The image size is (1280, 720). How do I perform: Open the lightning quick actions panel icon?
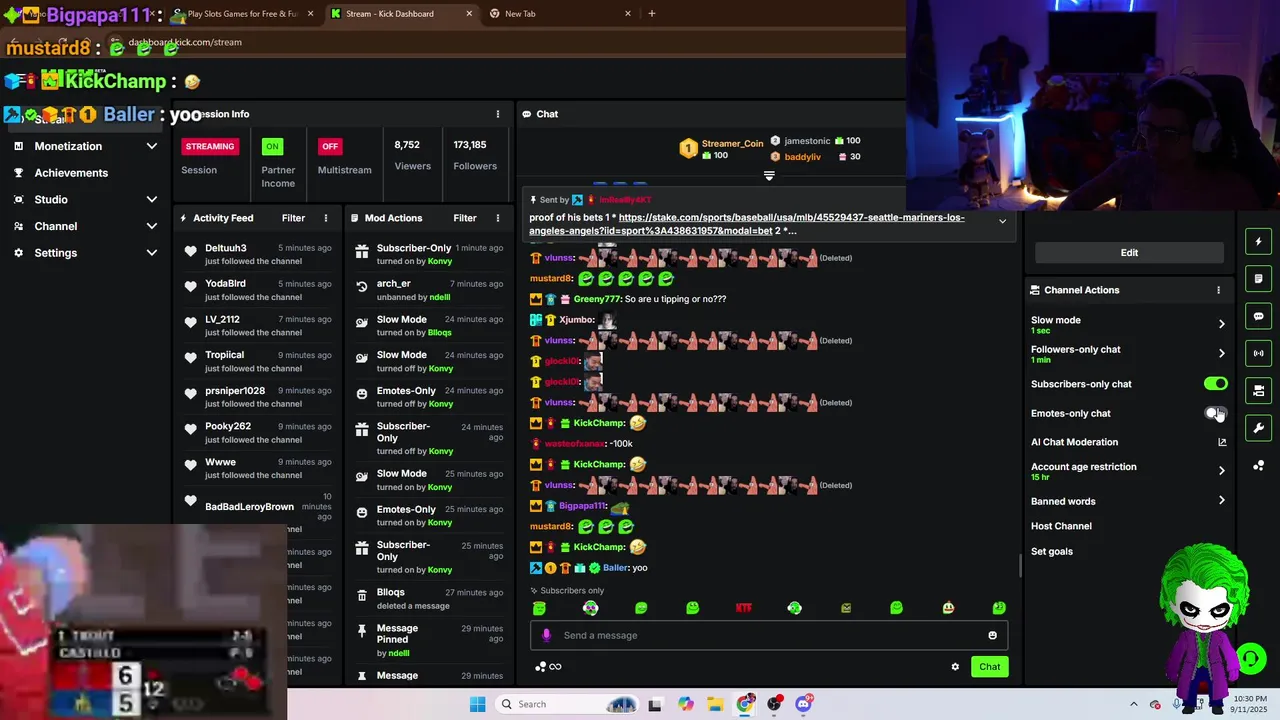(1258, 241)
